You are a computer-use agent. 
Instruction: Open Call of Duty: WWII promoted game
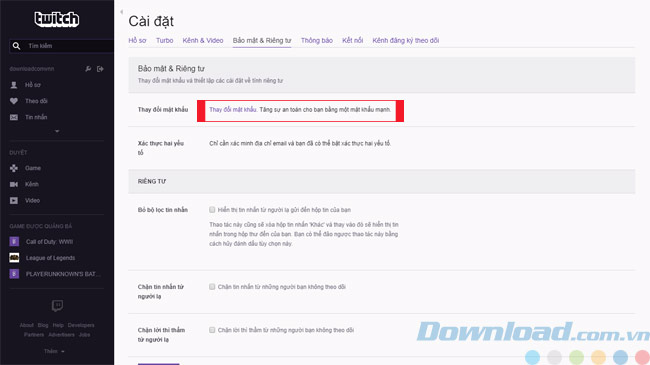click(49, 242)
